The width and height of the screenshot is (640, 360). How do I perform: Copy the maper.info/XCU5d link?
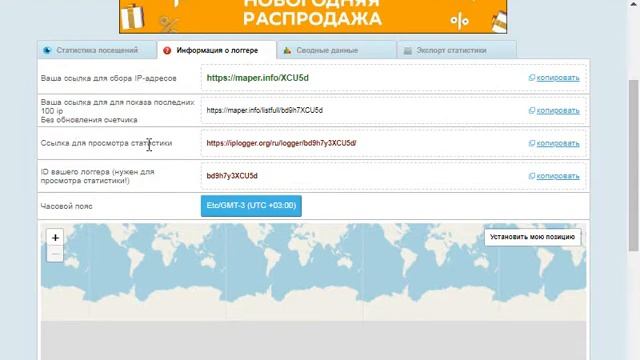(x=558, y=78)
